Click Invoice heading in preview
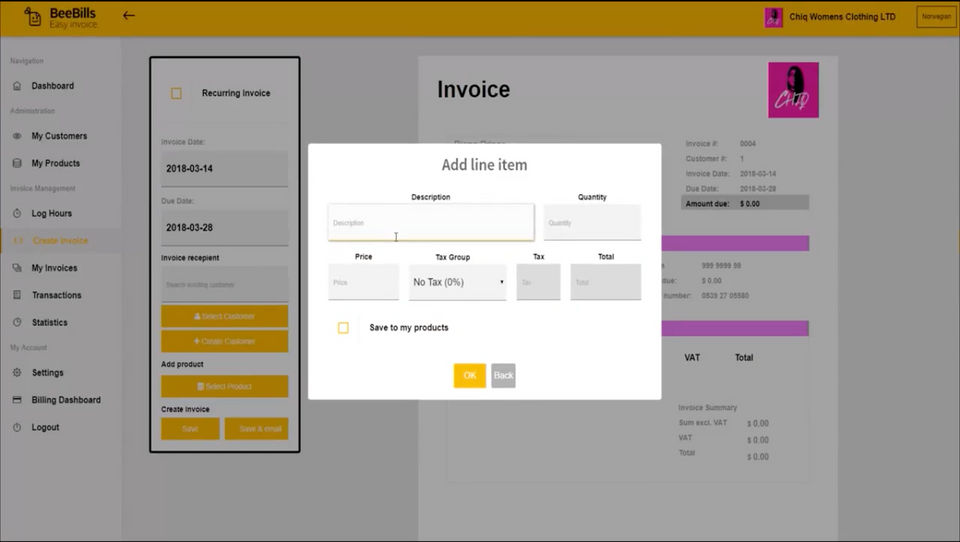Viewport: 960px width, 542px height. (x=473, y=89)
